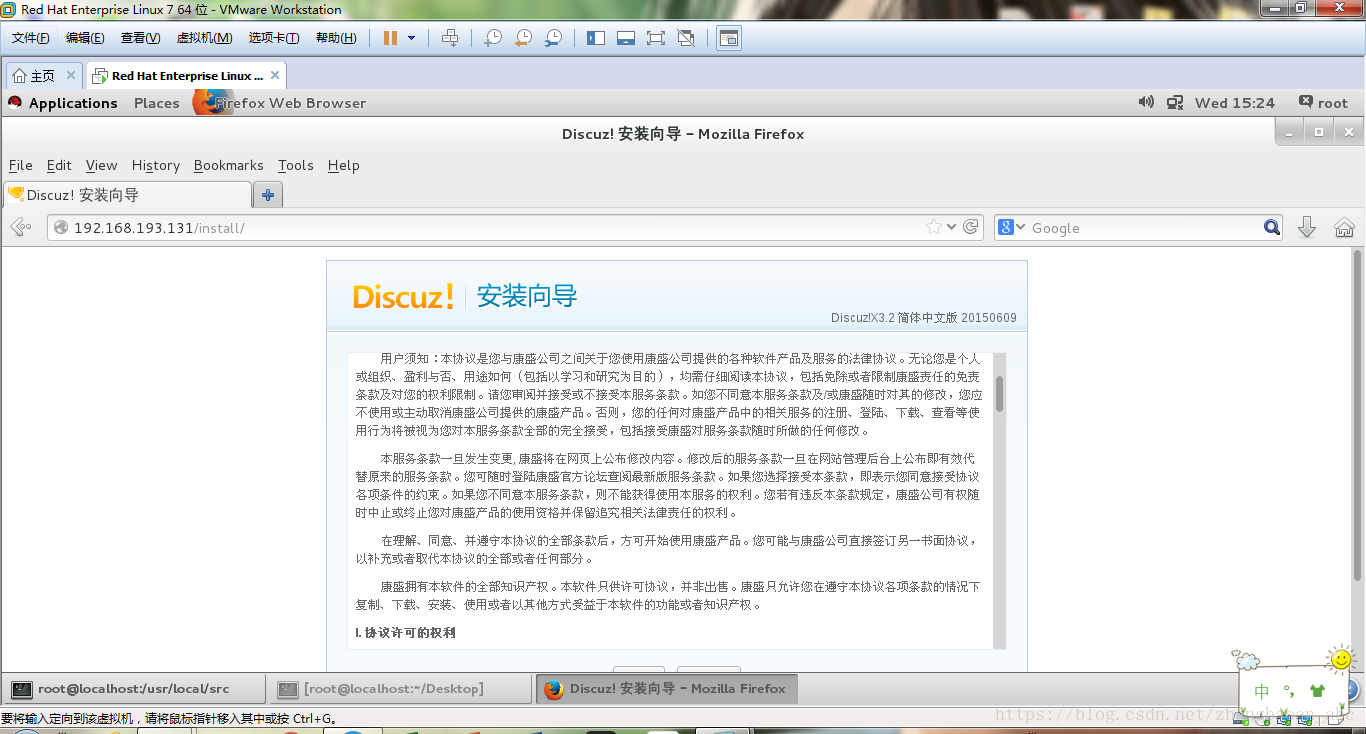Close the 主页 tab
1366x734 pixels.
click(71, 75)
